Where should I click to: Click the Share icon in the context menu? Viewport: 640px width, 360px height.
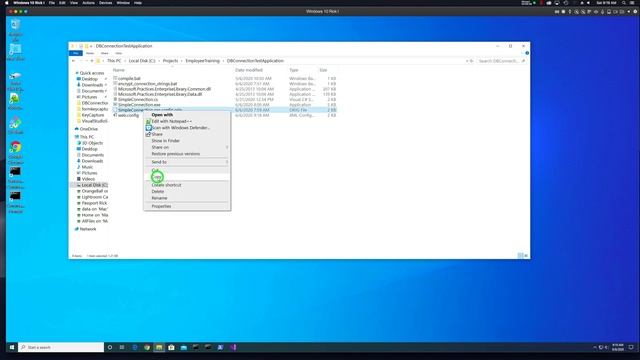[149, 134]
